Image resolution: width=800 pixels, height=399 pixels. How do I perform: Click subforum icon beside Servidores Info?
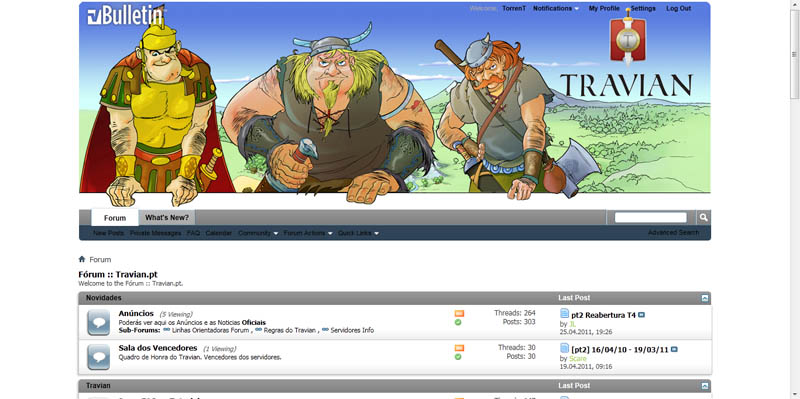pos(325,330)
